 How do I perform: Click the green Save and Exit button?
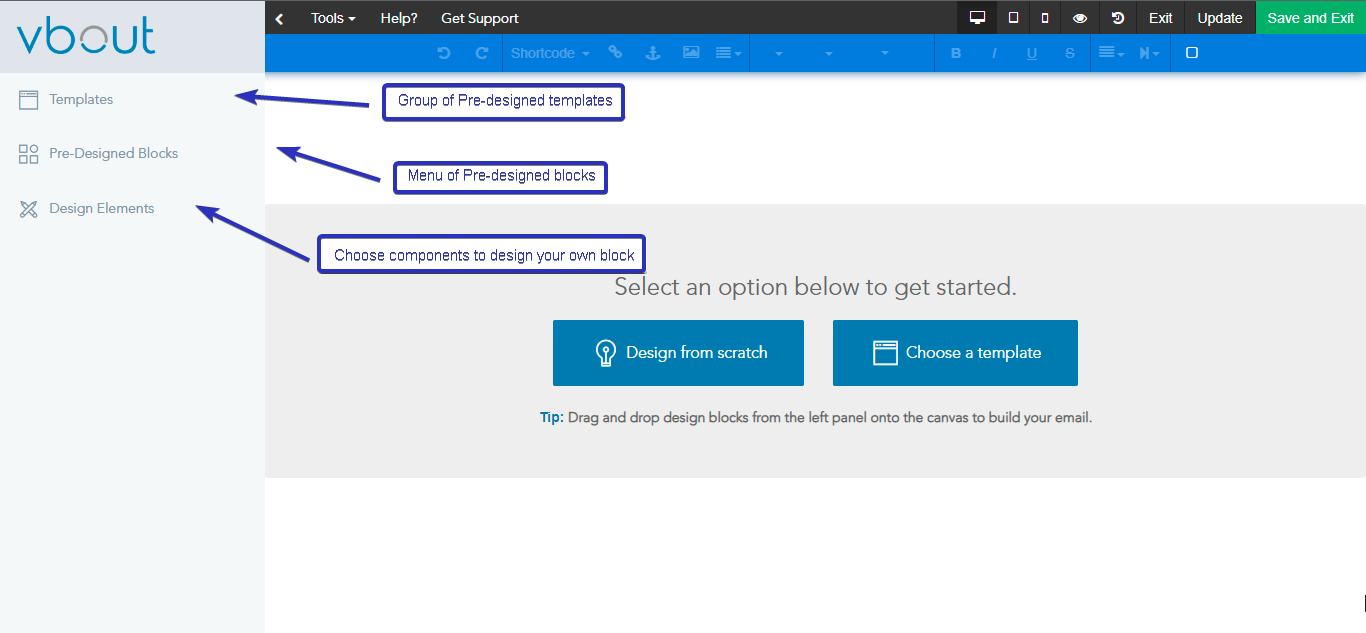[x=1311, y=18]
